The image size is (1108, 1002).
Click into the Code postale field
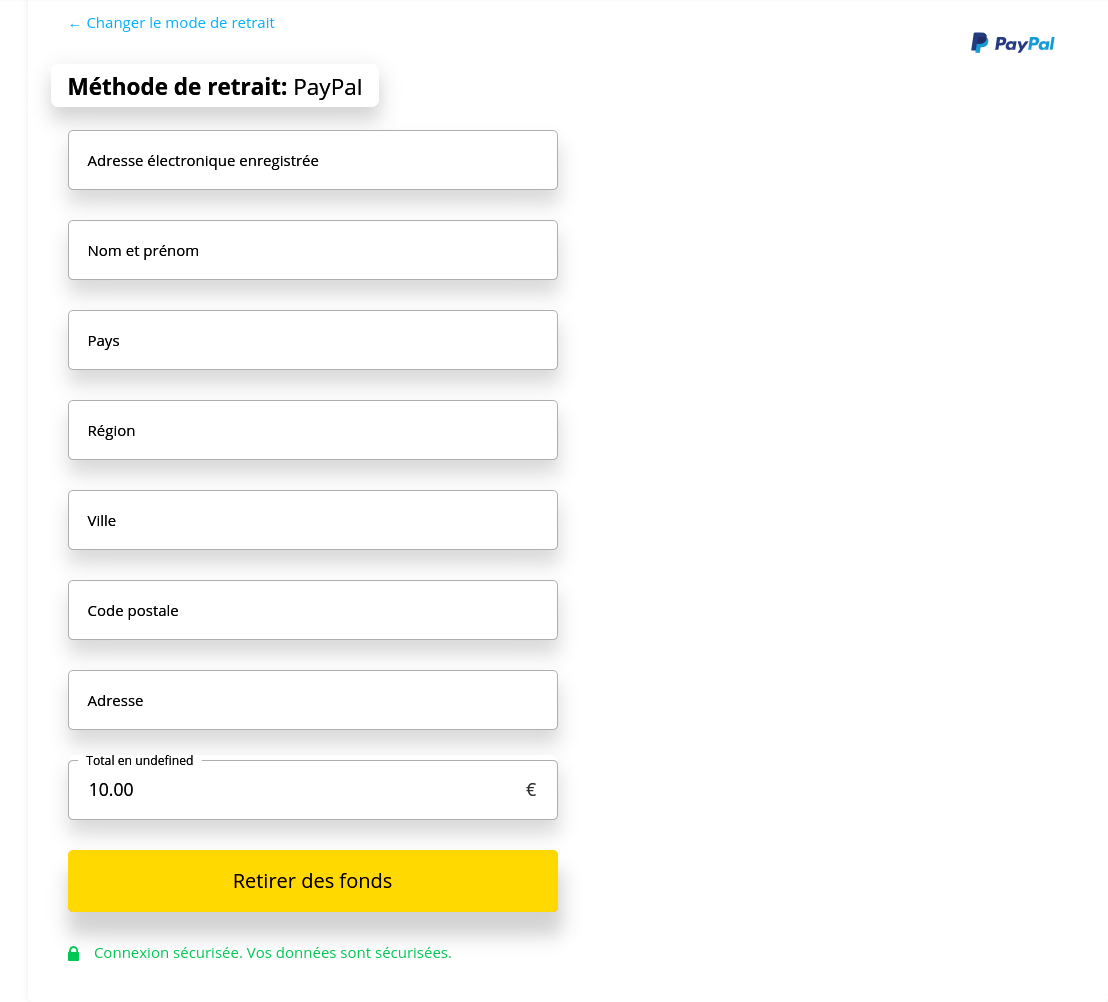point(313,610)
